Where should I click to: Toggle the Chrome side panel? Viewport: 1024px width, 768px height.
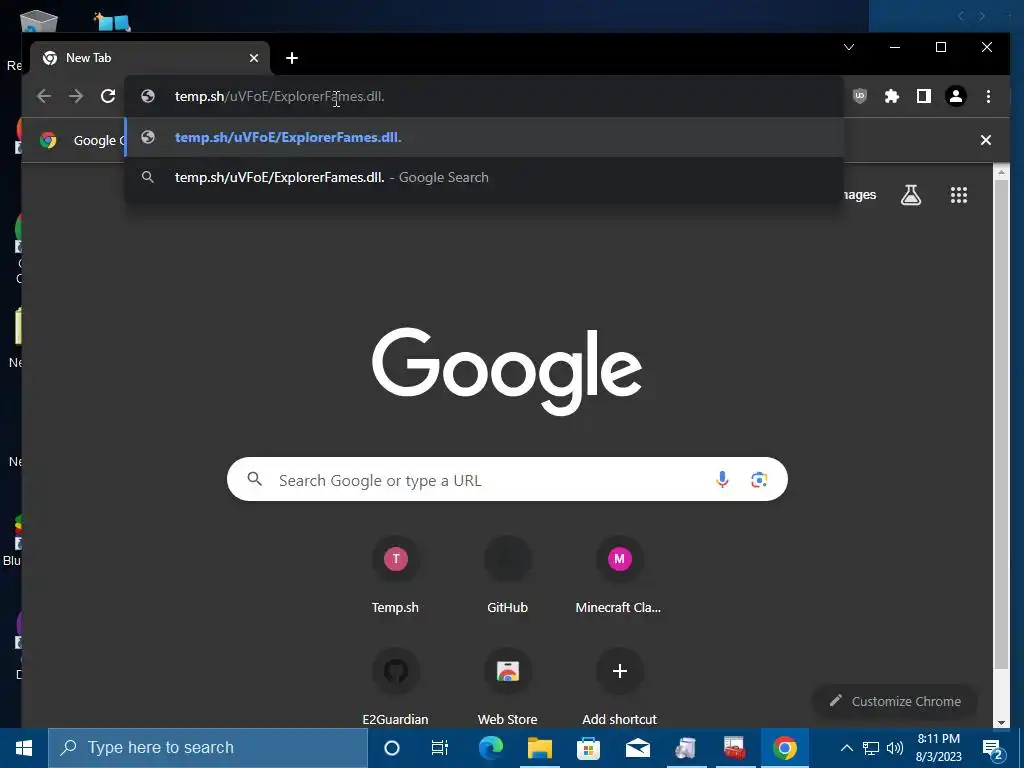click(923, 97)
